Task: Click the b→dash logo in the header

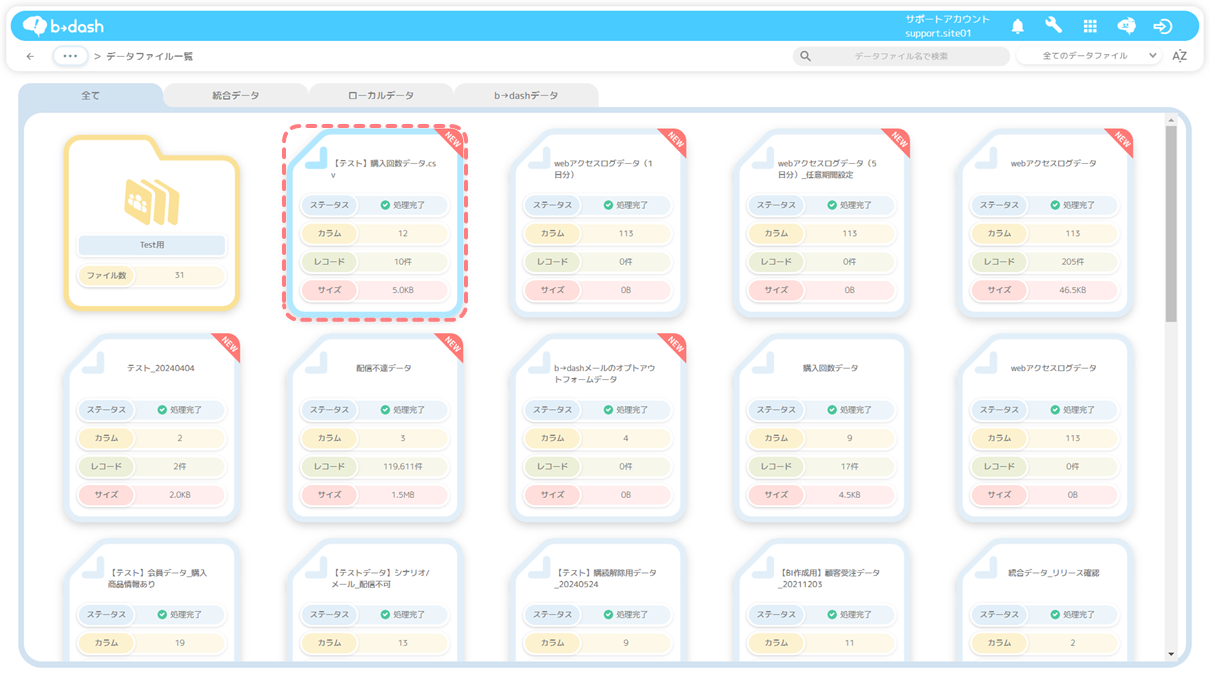Action: point(63,26)
